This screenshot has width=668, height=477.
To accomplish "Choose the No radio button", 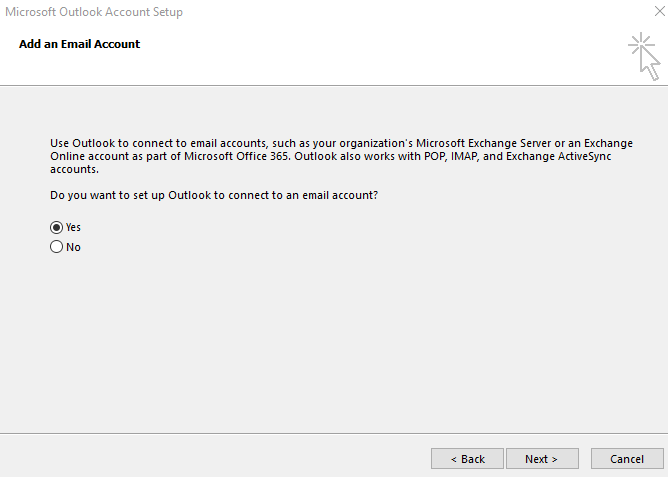I will coord(56,247).
